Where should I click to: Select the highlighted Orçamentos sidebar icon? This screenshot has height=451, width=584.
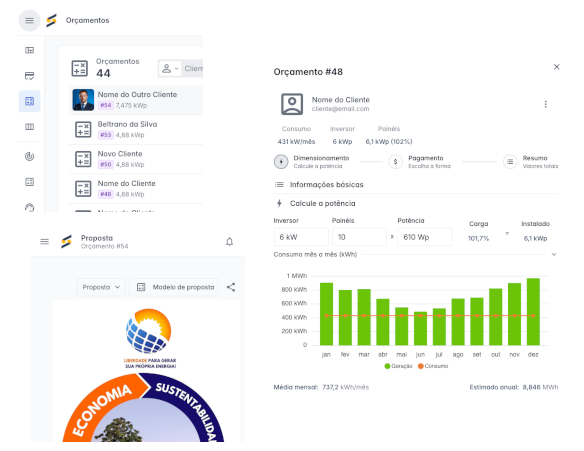(x=29, y=101)
